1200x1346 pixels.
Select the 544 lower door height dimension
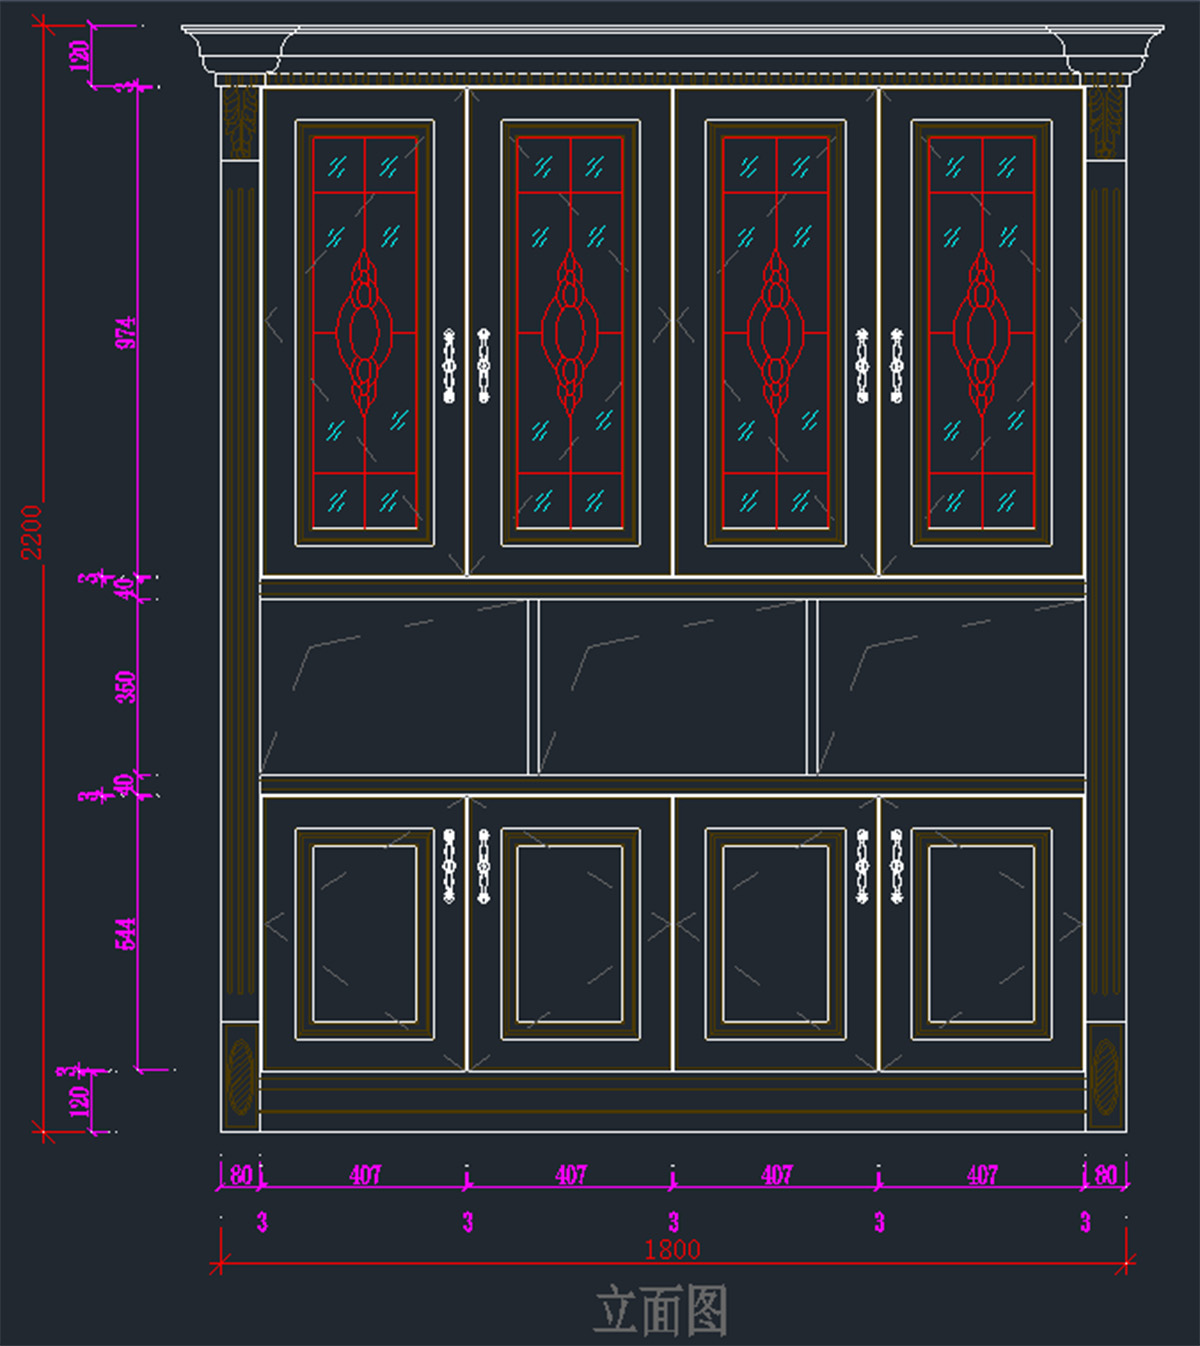click(x=126, y=933)
